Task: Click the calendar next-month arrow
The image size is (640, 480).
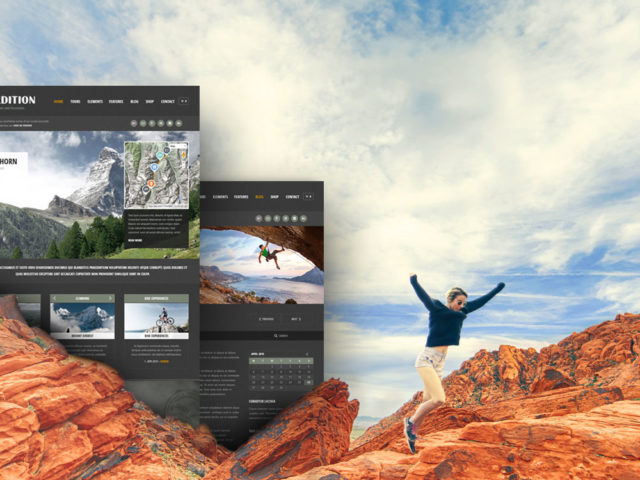Action: pyautogui.click(x=307, y=354)
